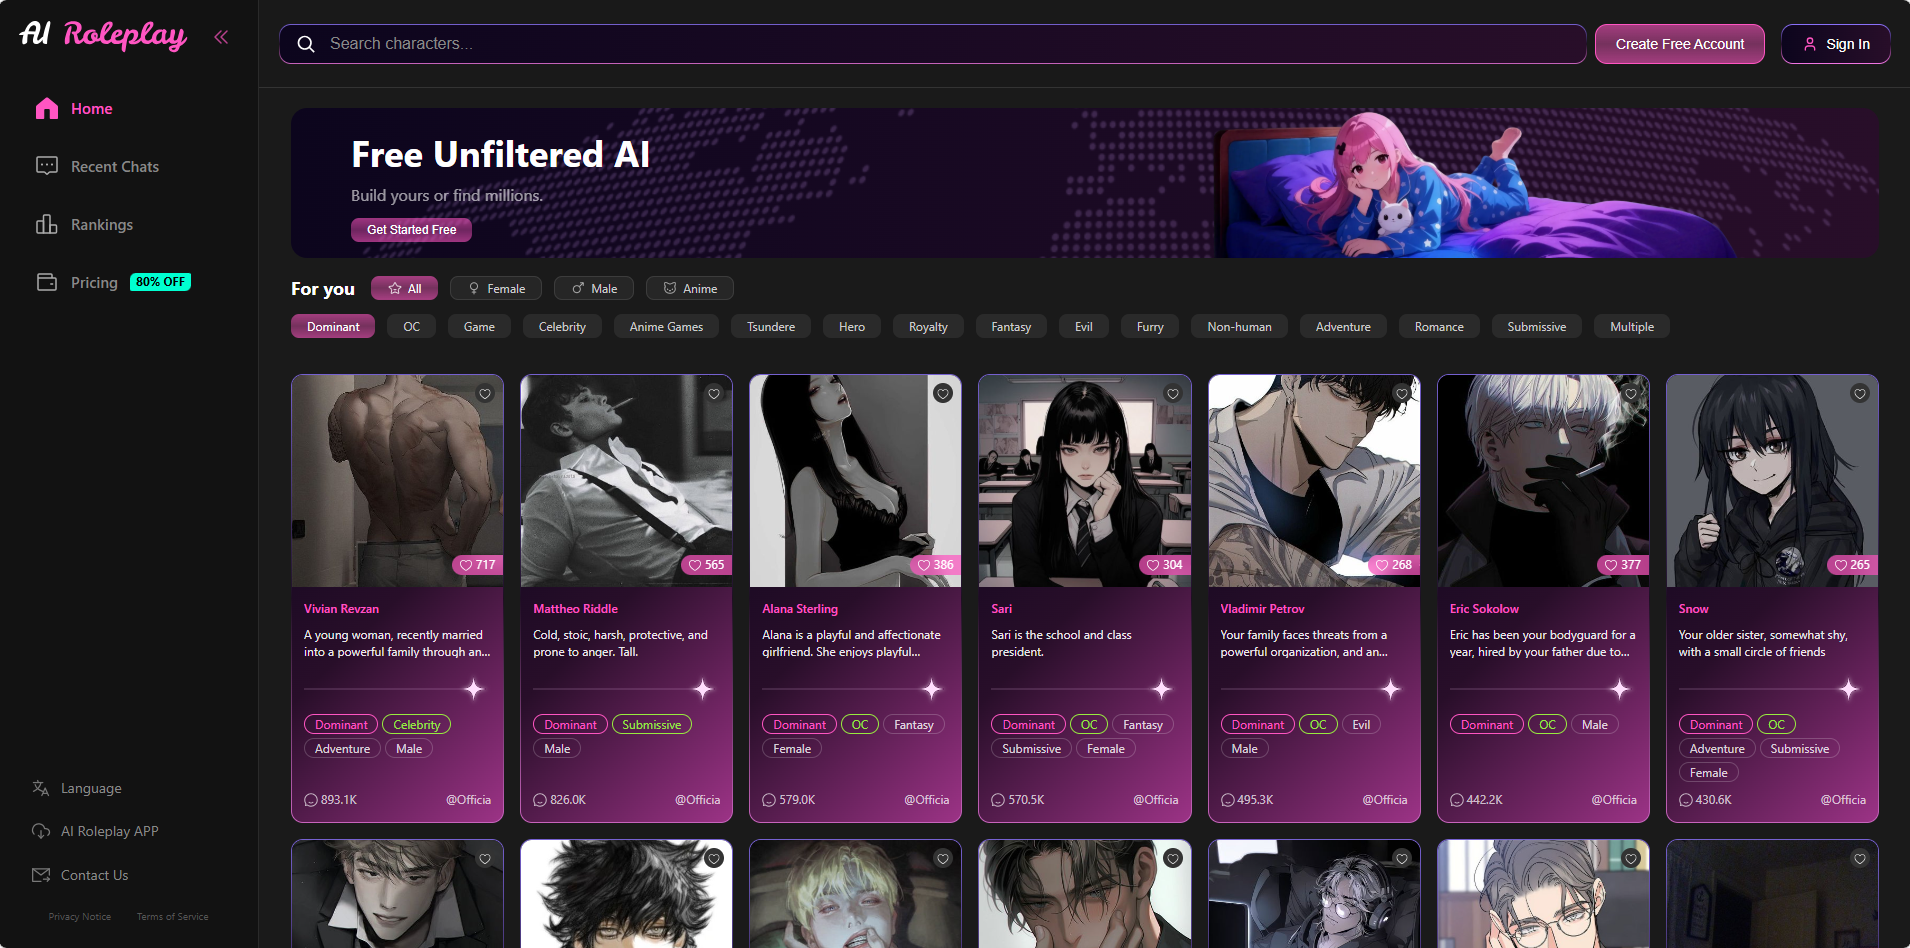Favorite the Snow character card

point(1859,394)
